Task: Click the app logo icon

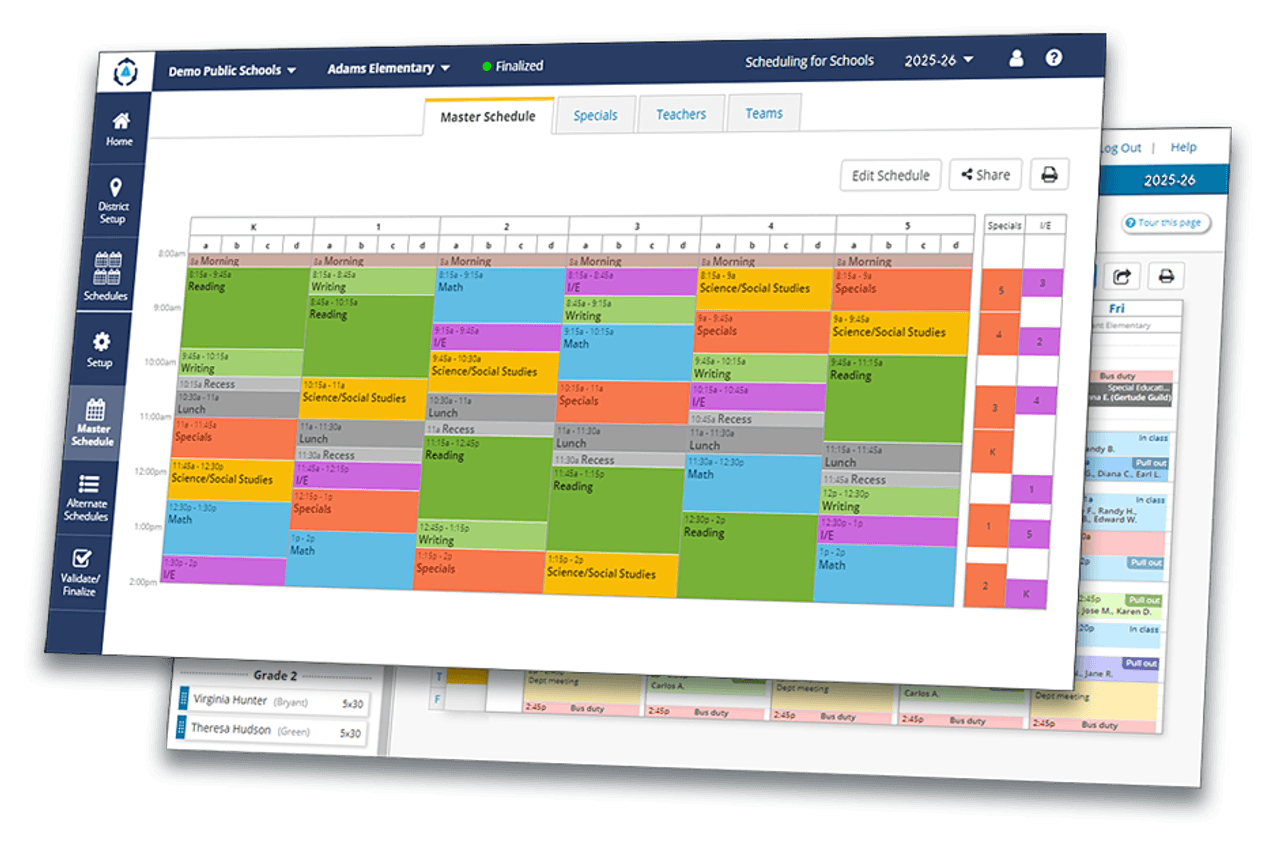Action: tap(126, 72)
